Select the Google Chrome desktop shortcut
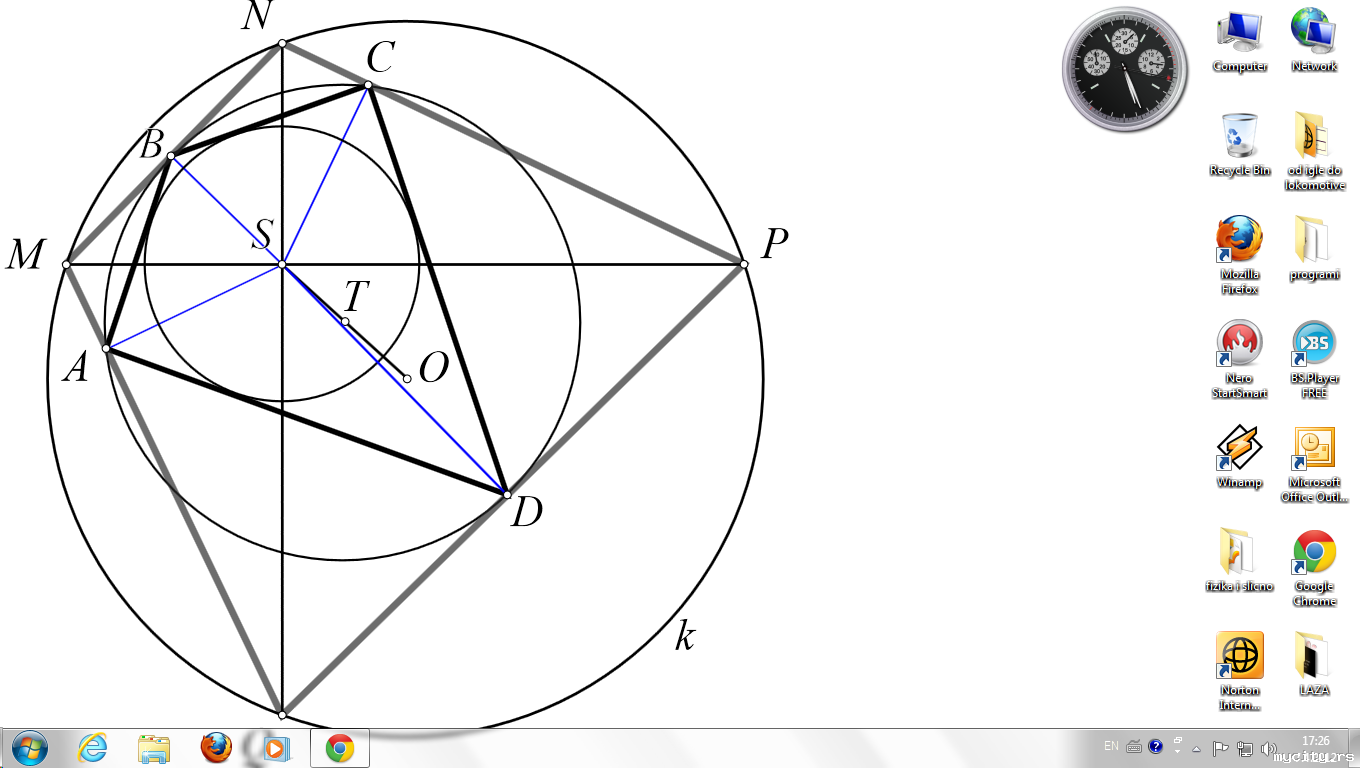 [x=1314, y=567]
